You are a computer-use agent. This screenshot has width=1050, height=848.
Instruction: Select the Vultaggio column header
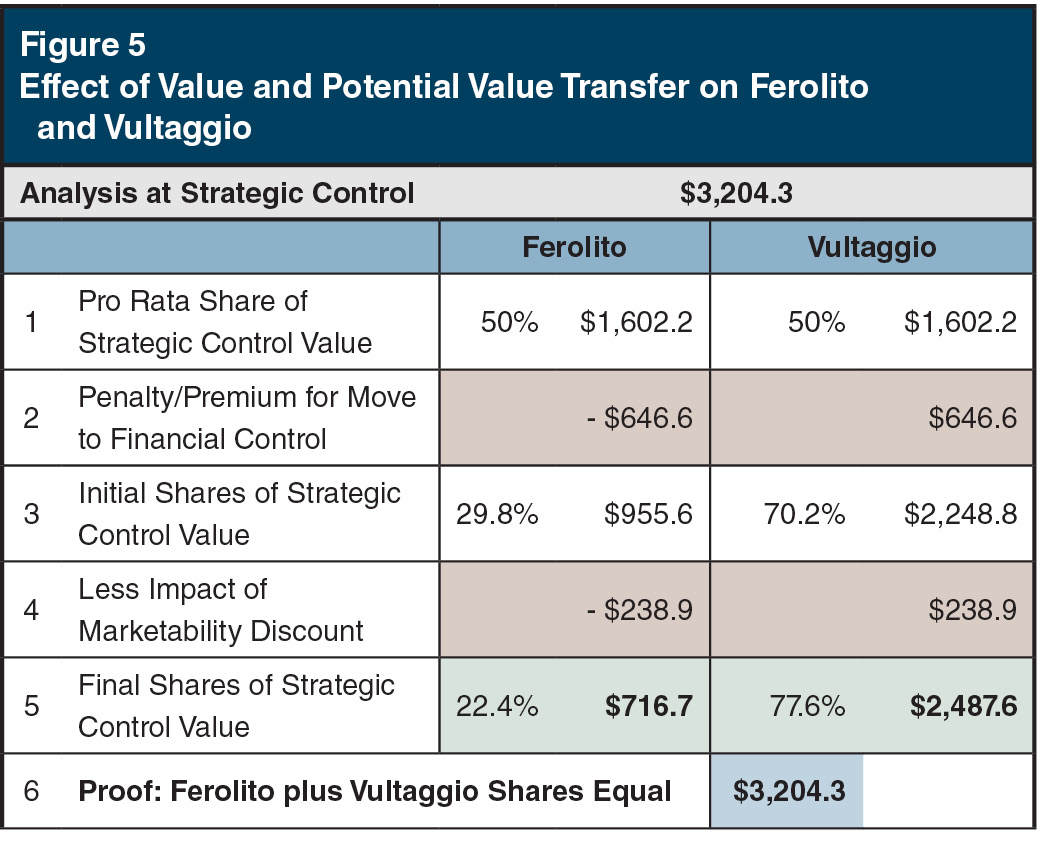click(x=871, y=247)
